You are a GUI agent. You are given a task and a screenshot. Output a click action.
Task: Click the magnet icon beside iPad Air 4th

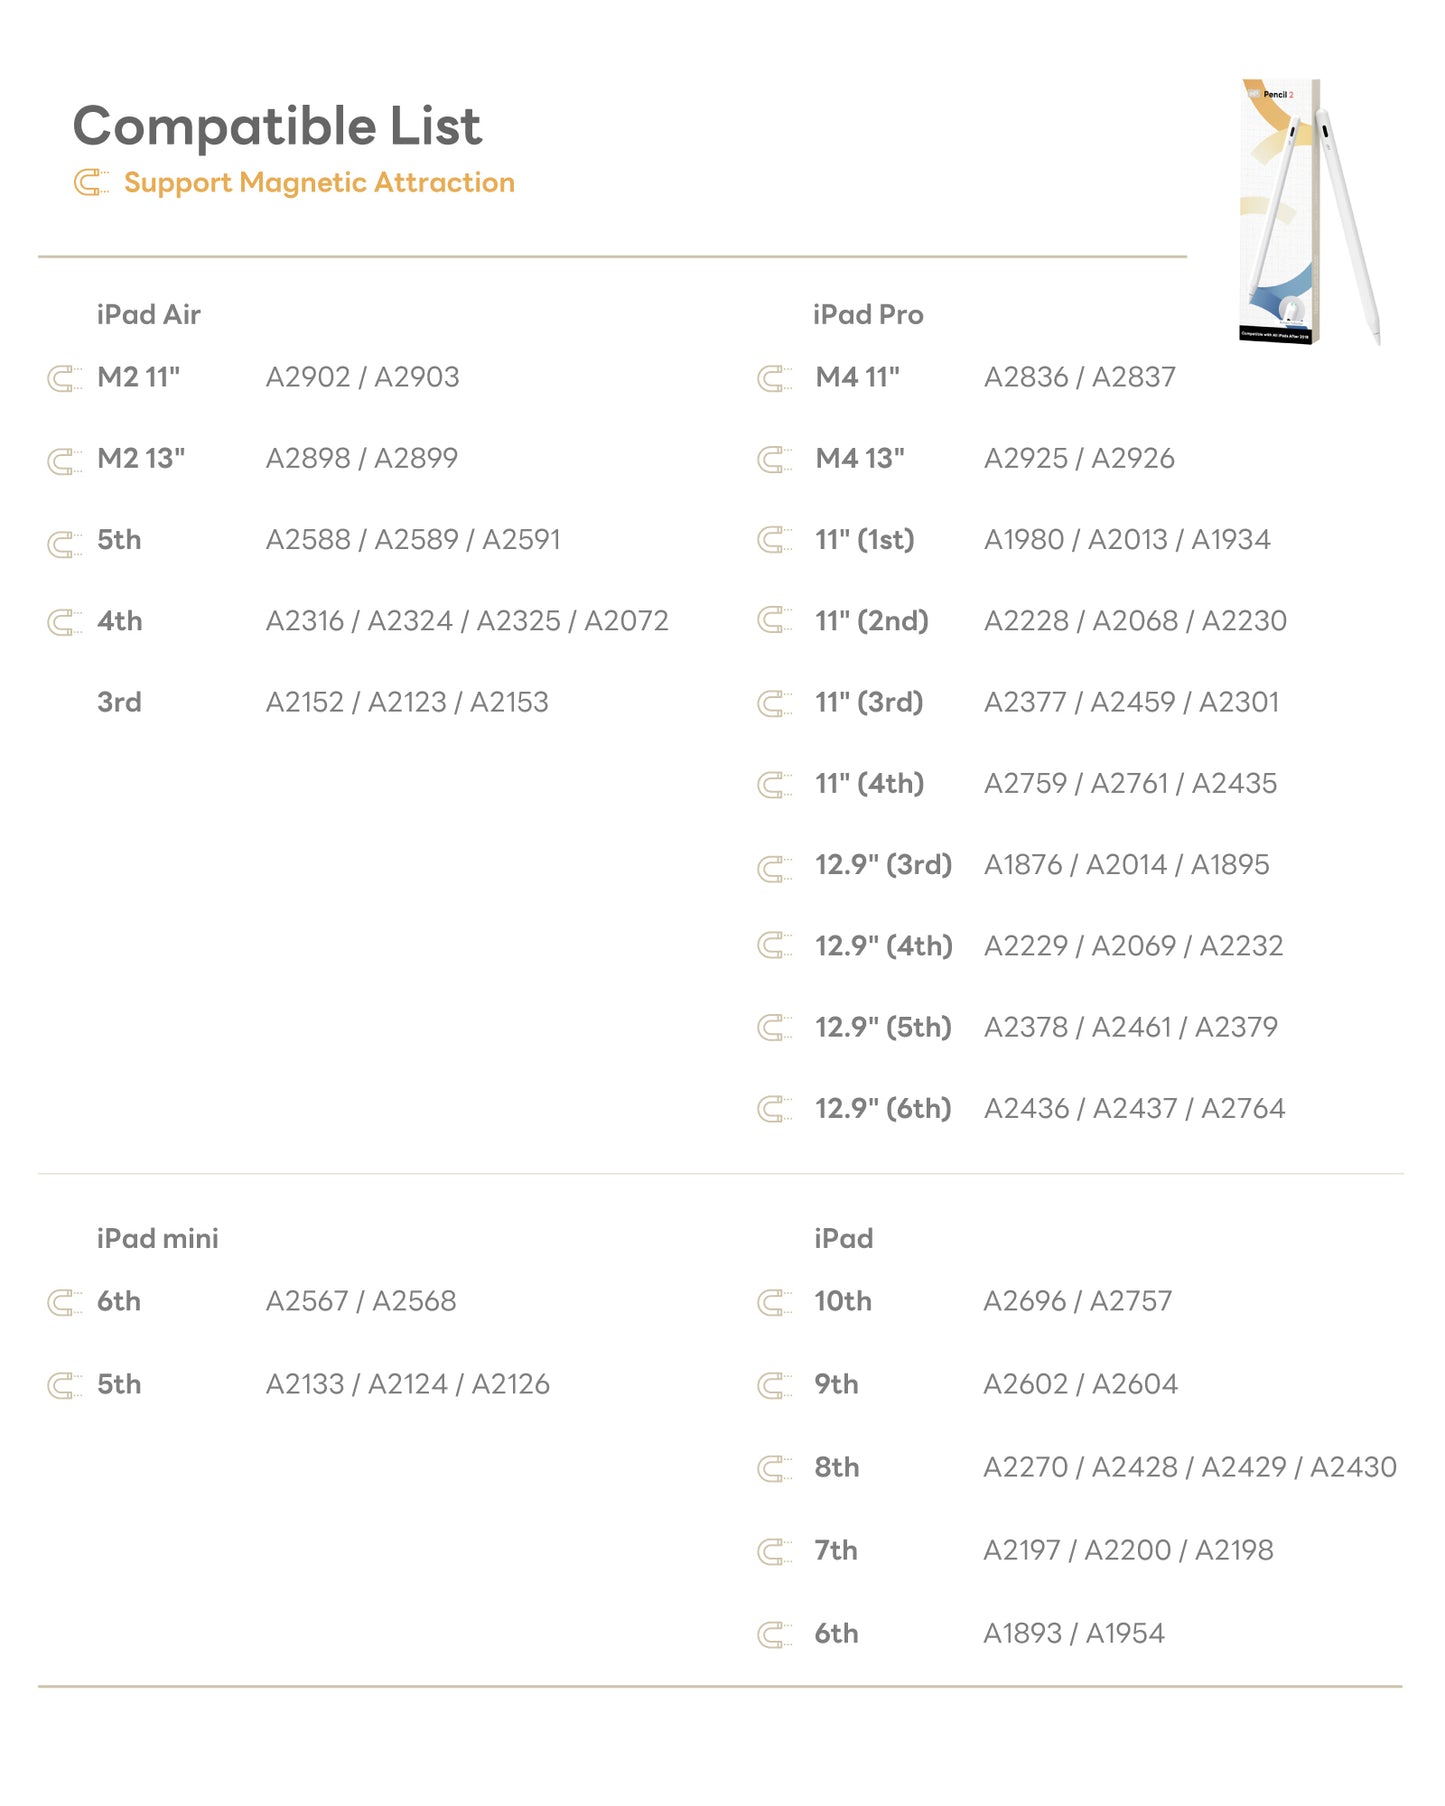click(x=65, y=623)
